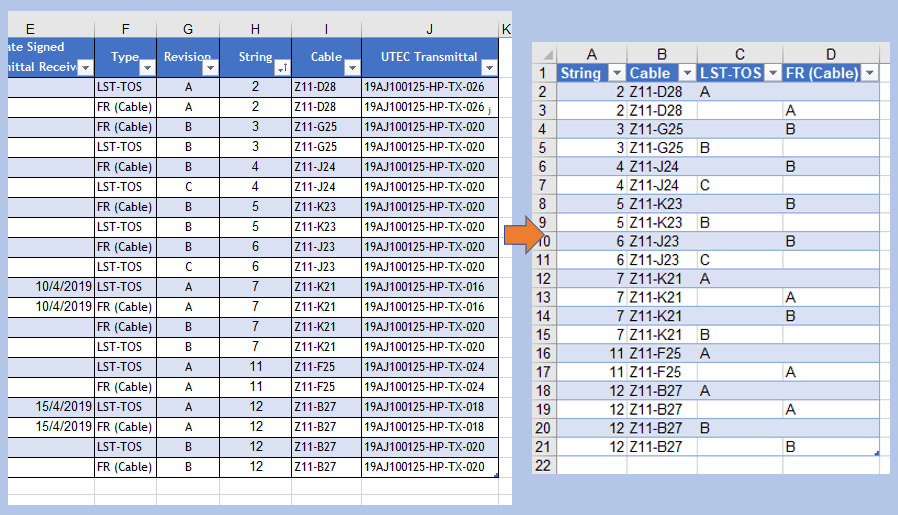Viewport: 898px width, 515px height.
Task: Click String header cell in right table
Action: coord(592,73)
